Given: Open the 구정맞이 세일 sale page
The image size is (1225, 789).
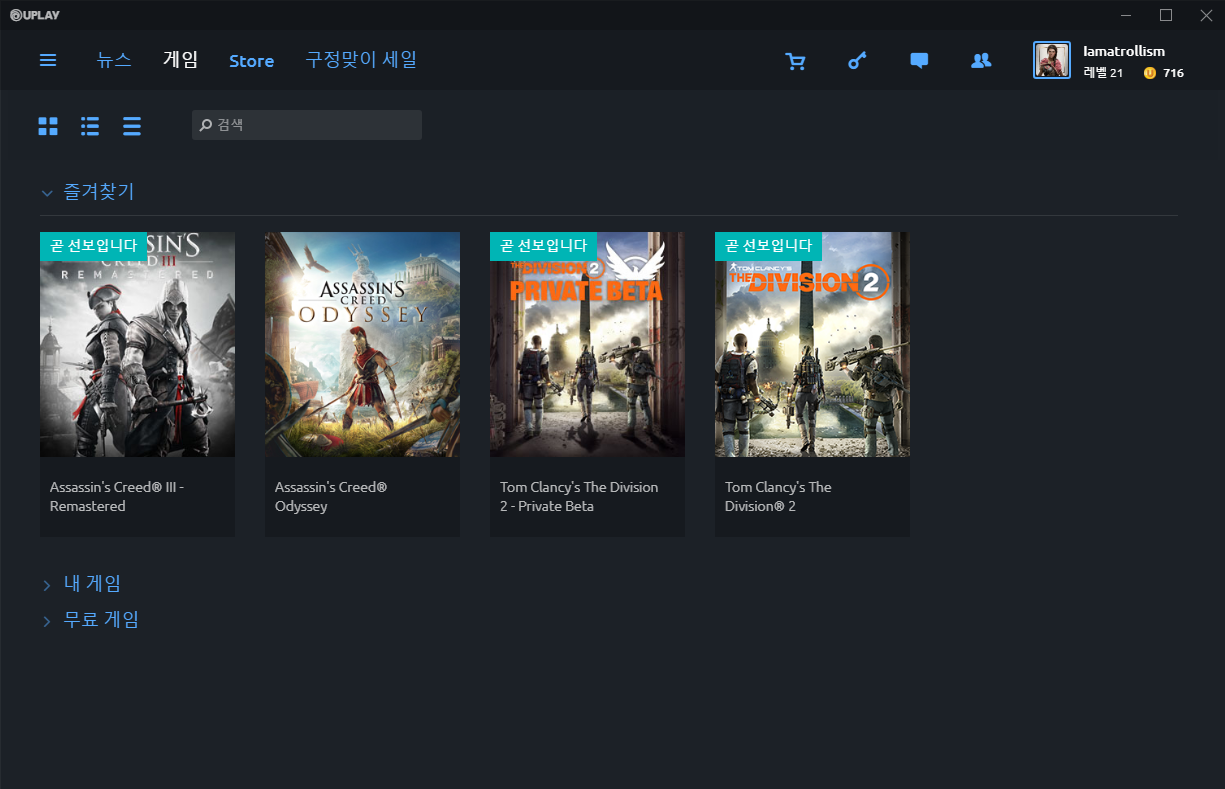Looking at the screenshot, I should point(361,60).
